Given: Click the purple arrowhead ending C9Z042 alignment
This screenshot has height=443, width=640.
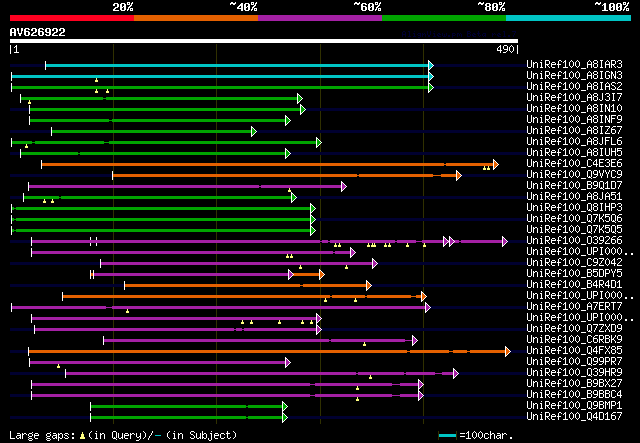Looking at the screenshot, I should pyautogui.click(x=375, y=264).
